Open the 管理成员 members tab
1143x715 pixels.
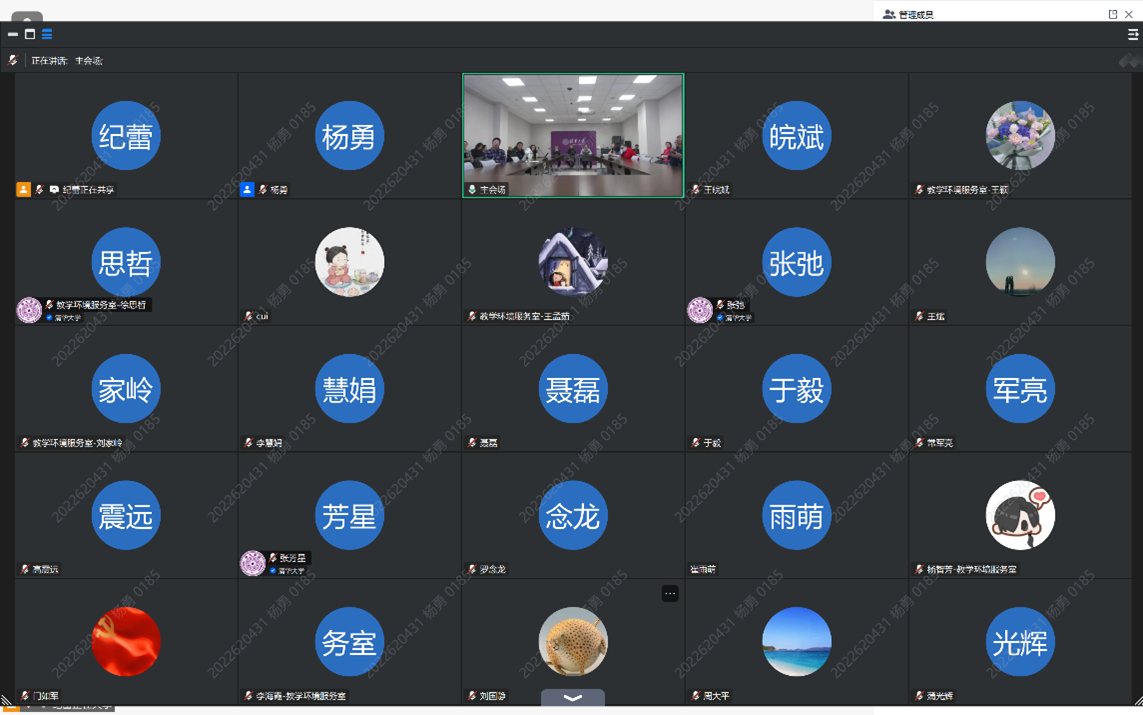pyautogui.click(x=908, y=14)
